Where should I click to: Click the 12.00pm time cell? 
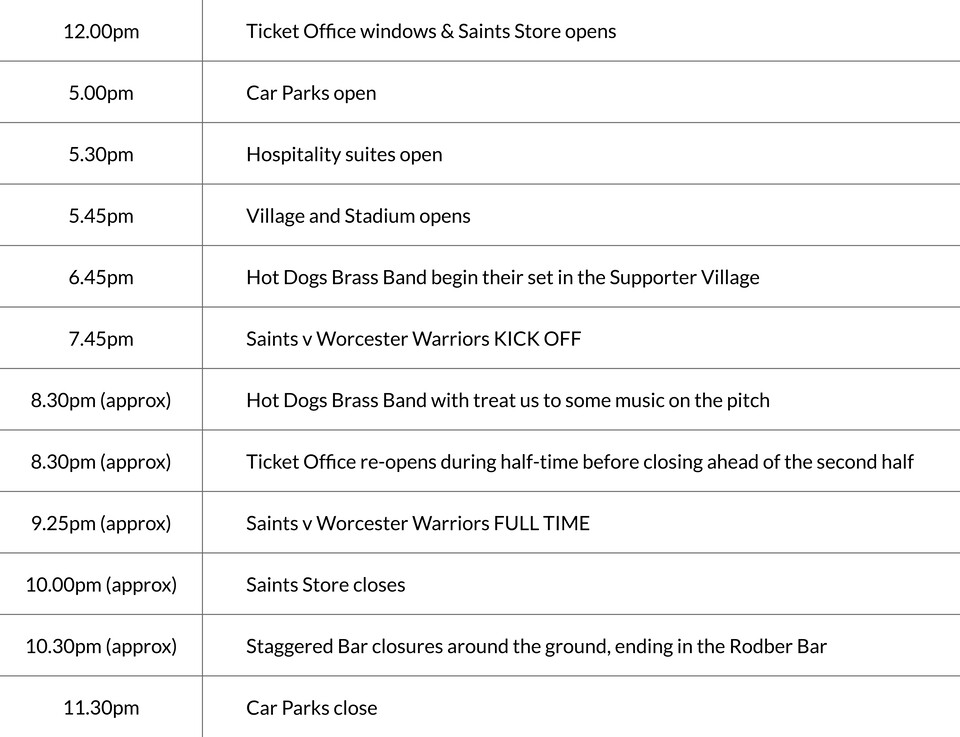(101, 31)
